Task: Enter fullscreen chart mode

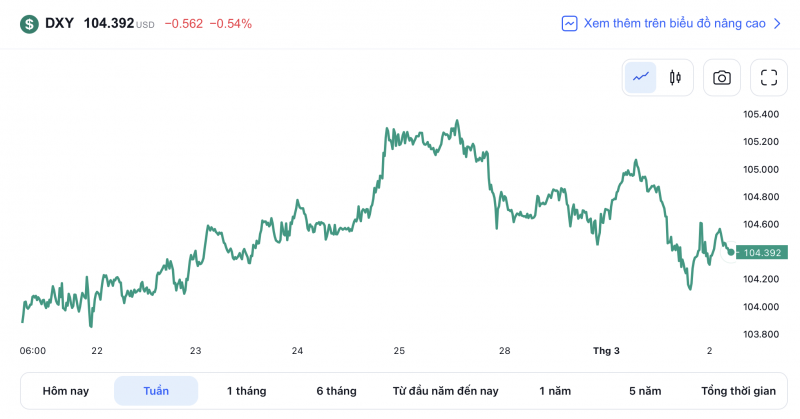Action: (x=769, y=77)
